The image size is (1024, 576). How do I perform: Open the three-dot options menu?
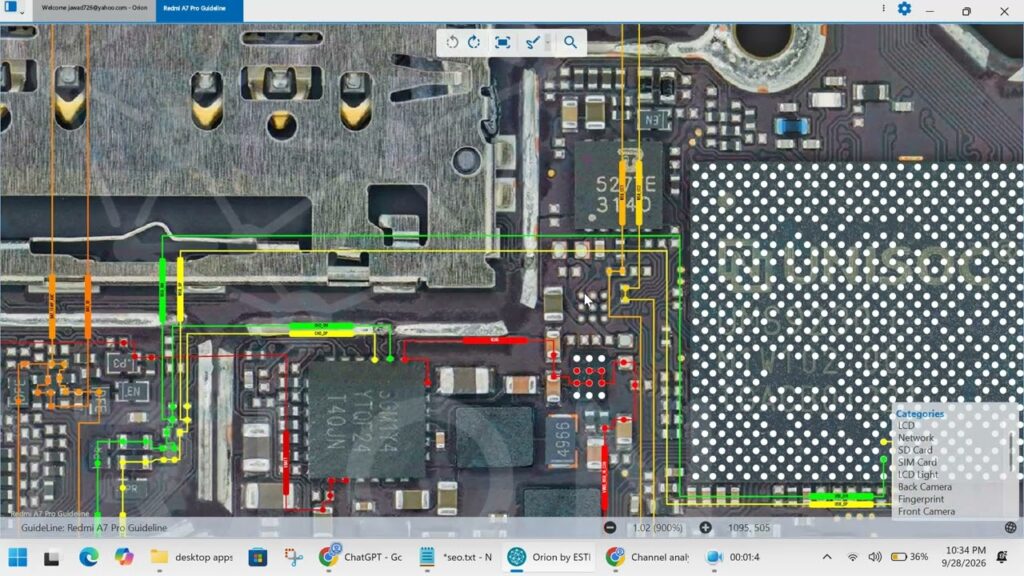point(883,9)
